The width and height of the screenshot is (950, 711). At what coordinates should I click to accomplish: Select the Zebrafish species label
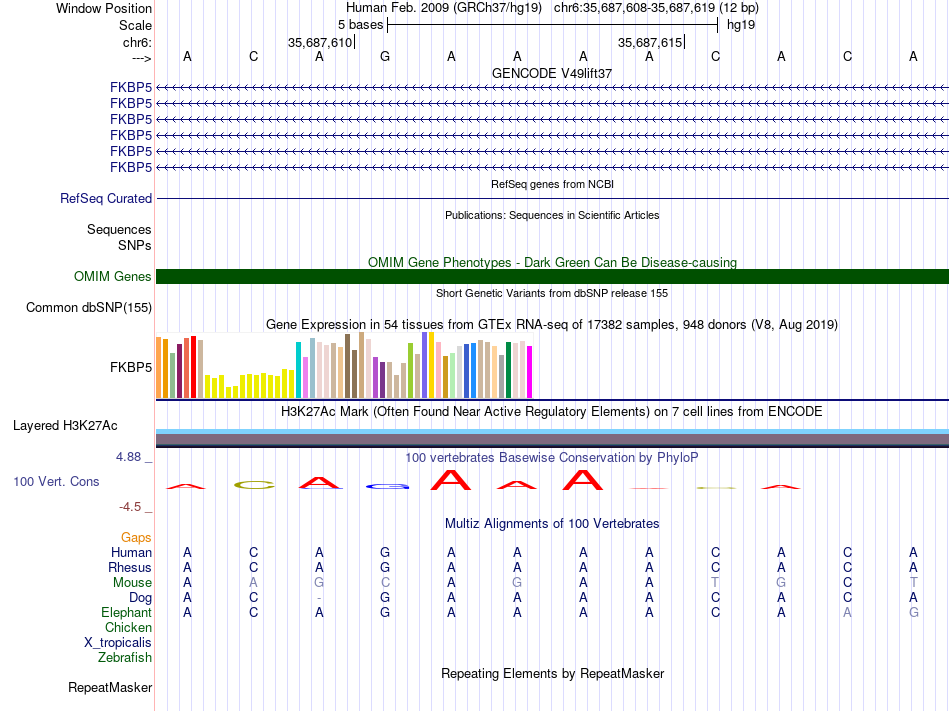coord(125,657)
